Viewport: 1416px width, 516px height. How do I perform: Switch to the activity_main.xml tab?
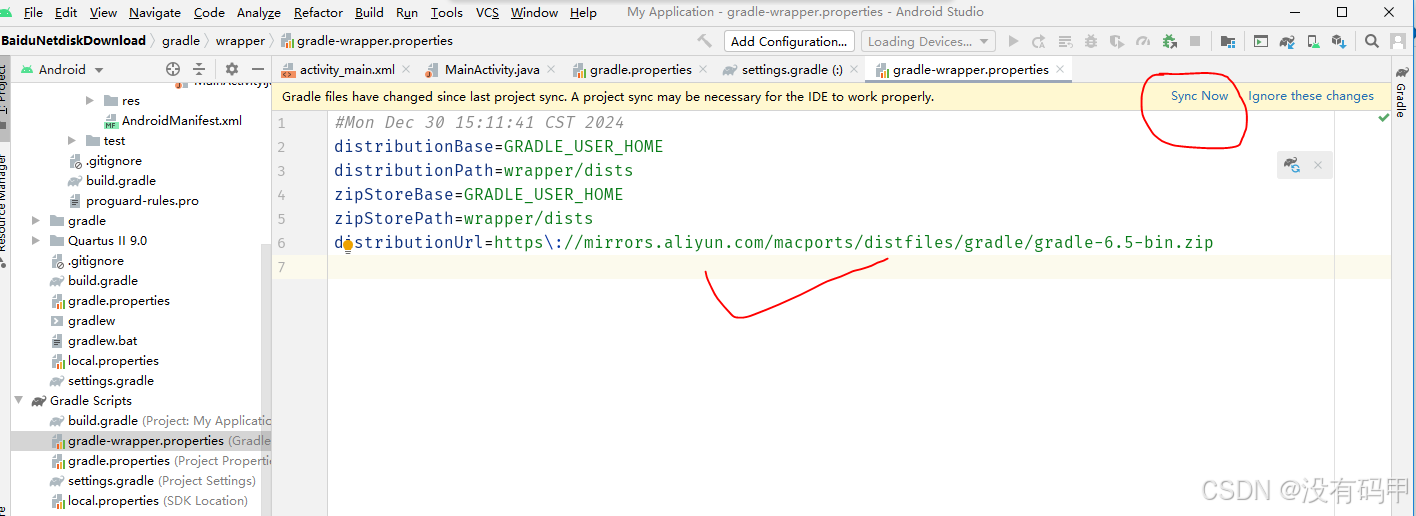coord(347,70)
